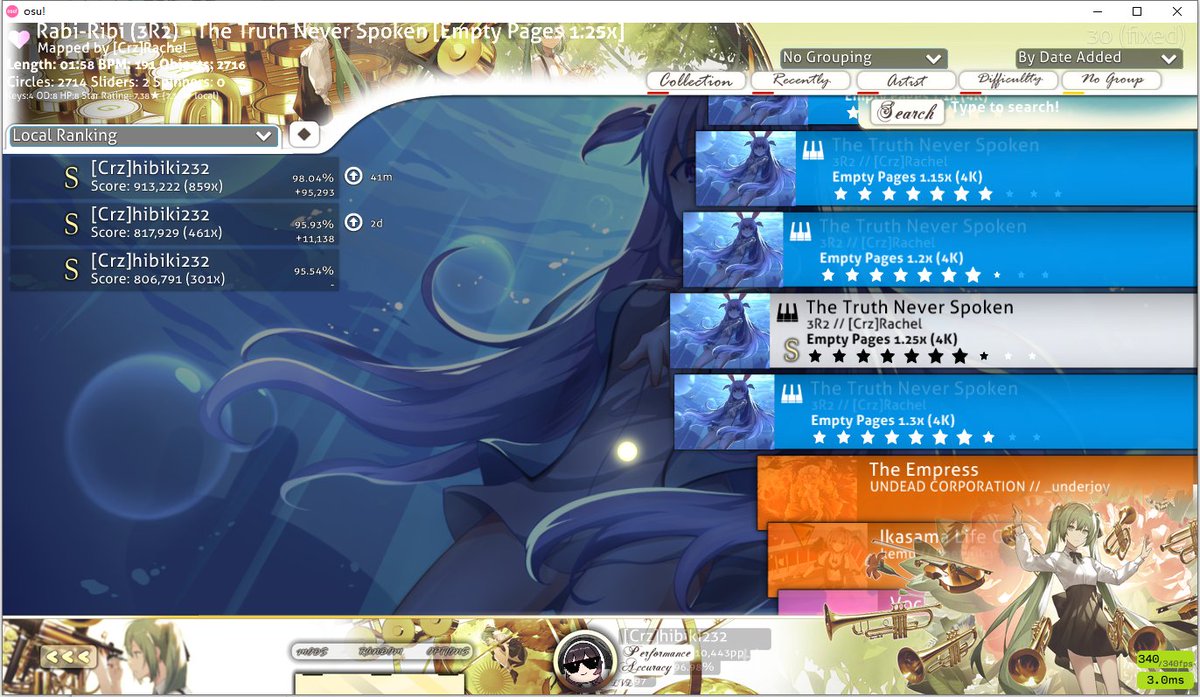The height and width of the screenshot is (697, 1200).
Task: Click the Search box
Action: click(x=907, y=112)
